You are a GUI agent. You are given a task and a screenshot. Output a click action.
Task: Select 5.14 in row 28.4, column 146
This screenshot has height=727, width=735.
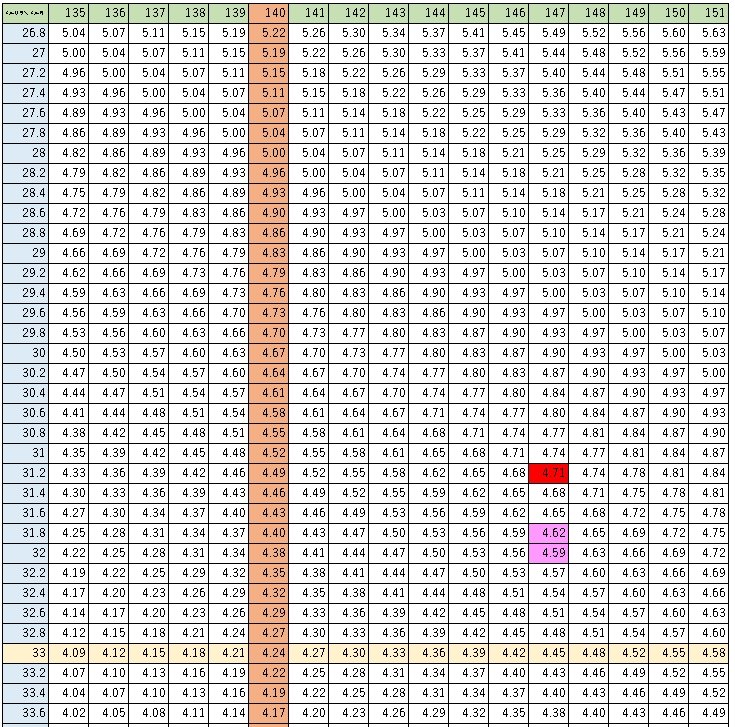click(509, 193)
